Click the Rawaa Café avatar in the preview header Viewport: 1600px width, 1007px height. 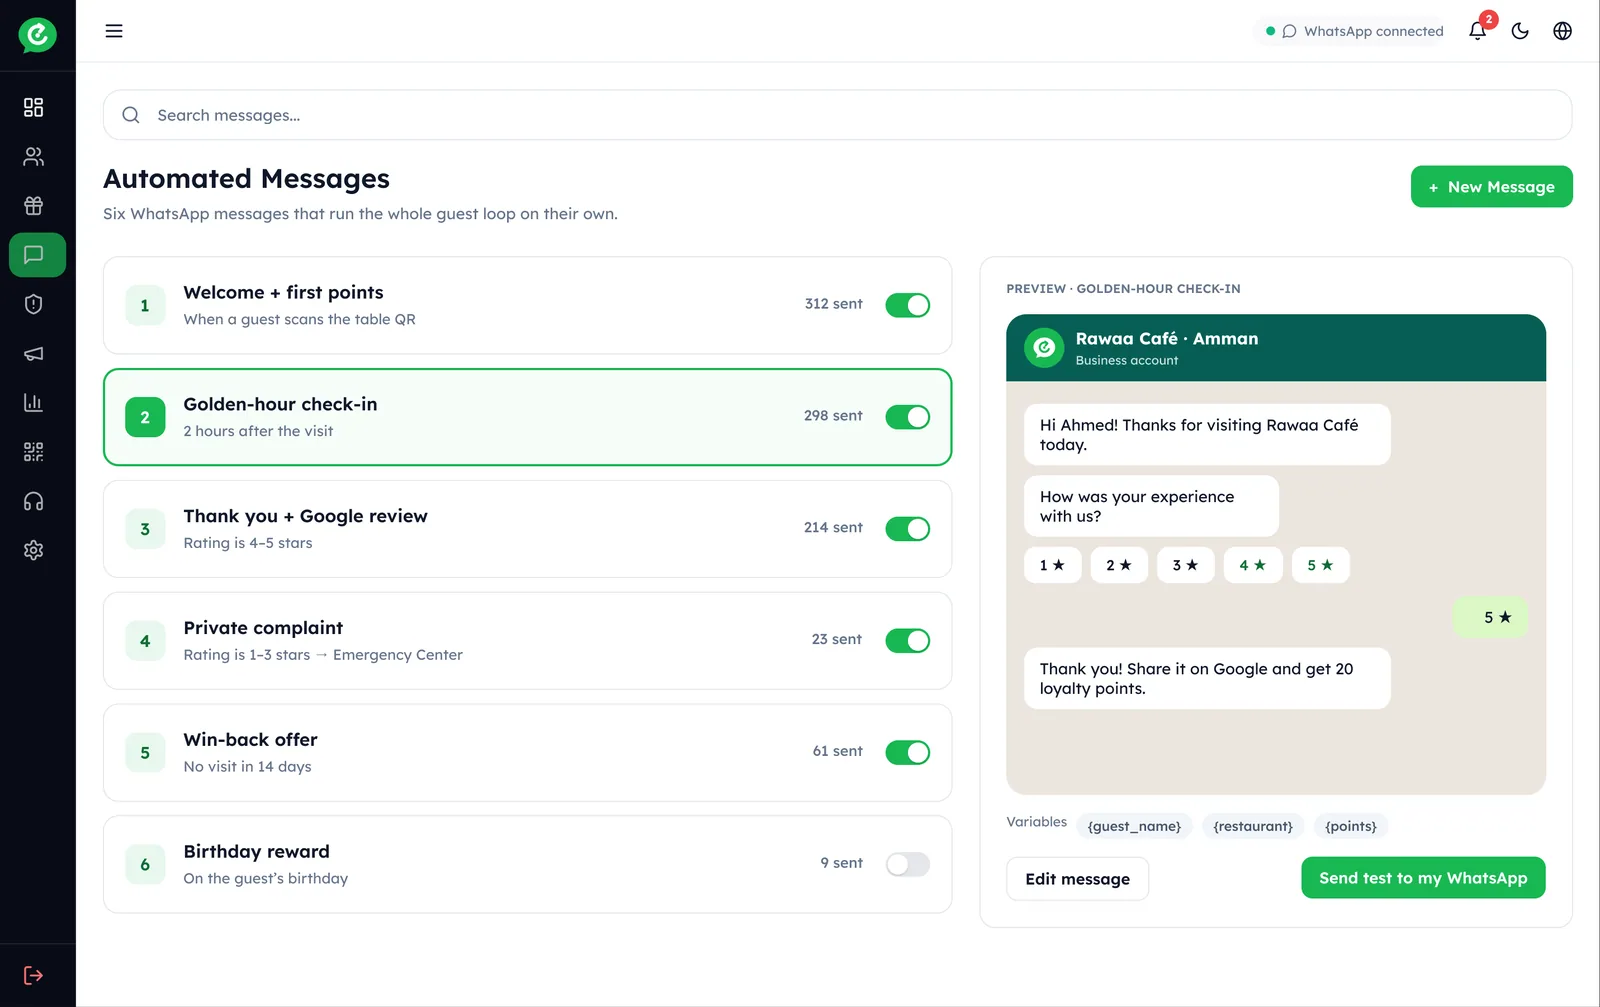1044,348
